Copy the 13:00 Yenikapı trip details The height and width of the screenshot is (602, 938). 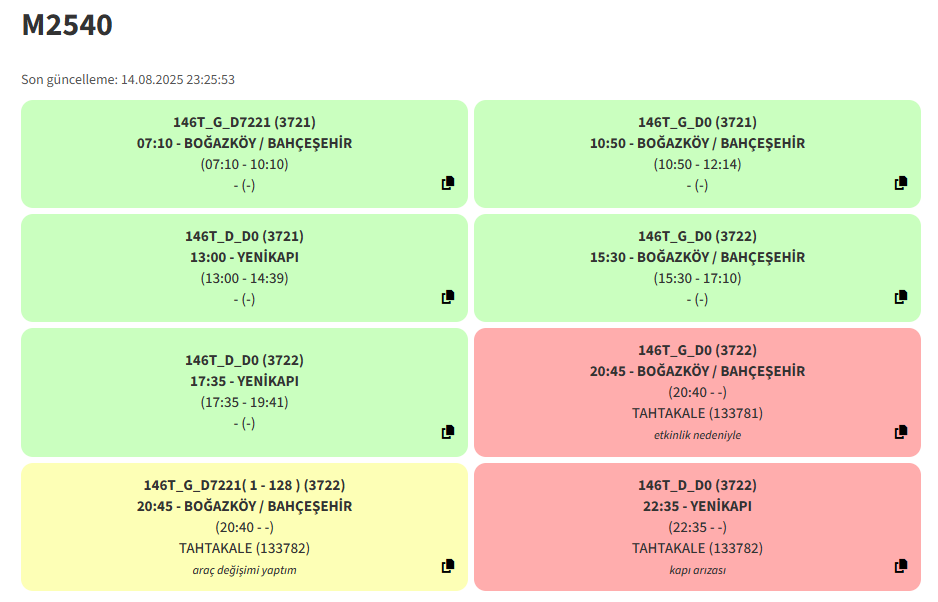point(447,297)
